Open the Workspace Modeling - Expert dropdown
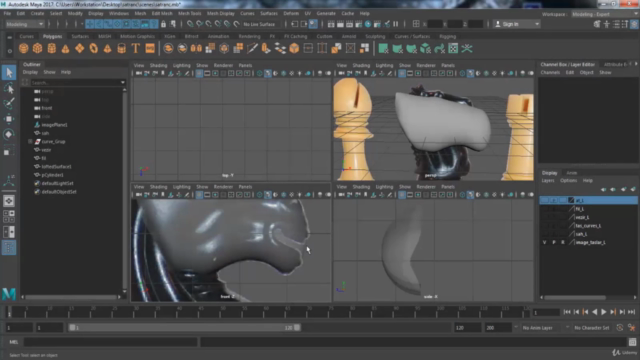640x360 pixels. point(604,14)
